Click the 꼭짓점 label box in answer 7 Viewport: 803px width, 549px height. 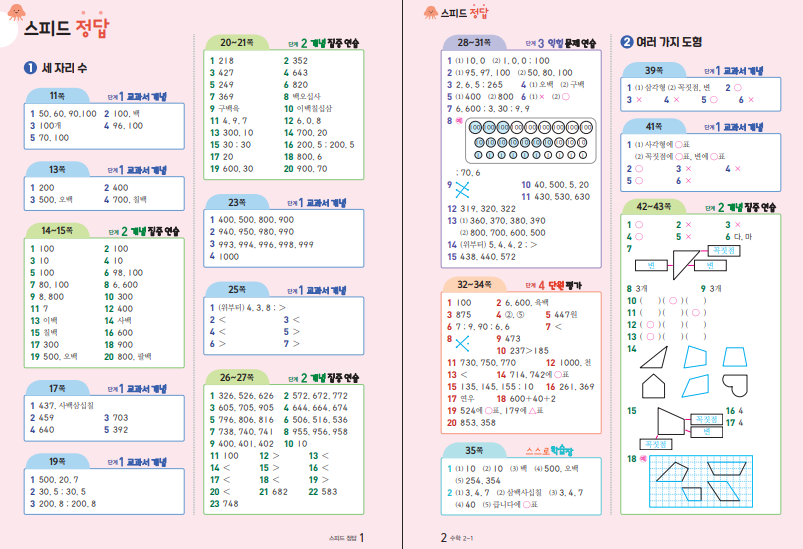point(724,250)
